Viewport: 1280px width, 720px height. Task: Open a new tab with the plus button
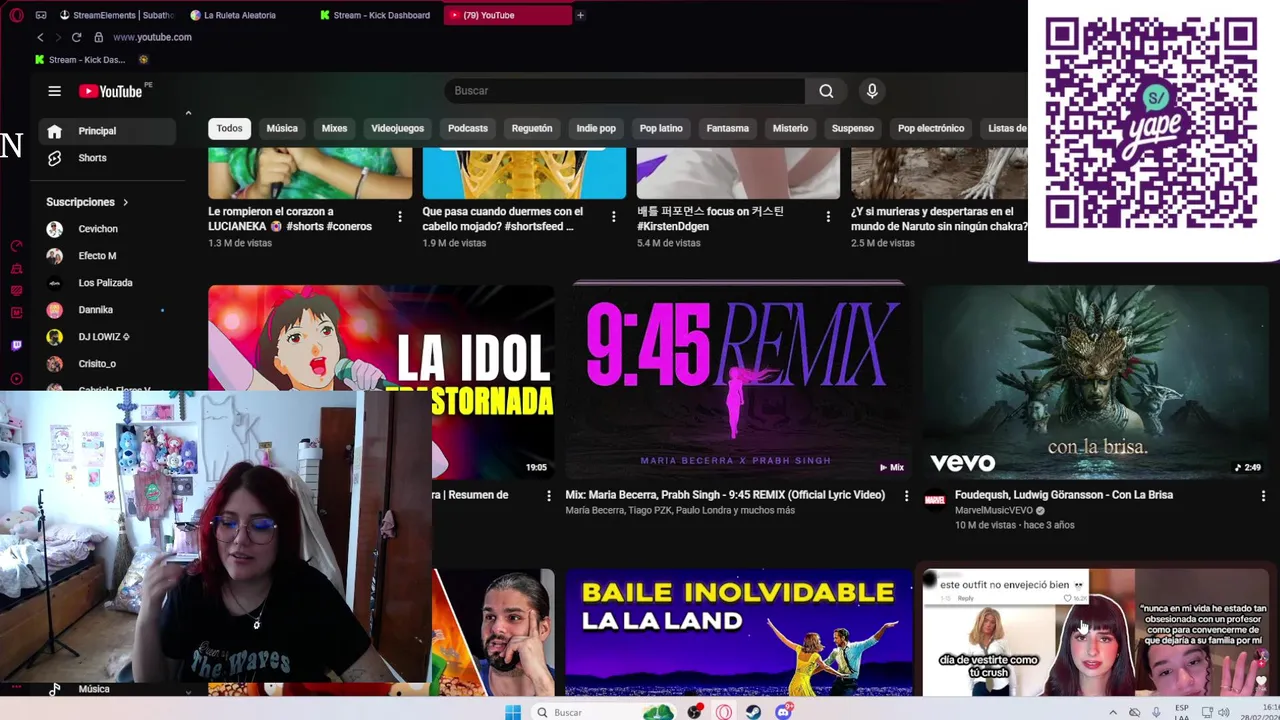tap(580, 15)
